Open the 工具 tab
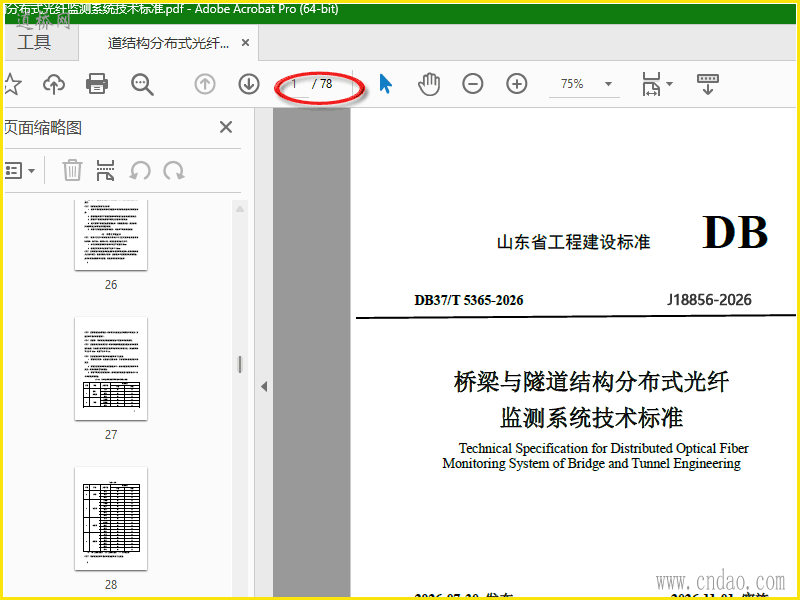 pos(34,42)
